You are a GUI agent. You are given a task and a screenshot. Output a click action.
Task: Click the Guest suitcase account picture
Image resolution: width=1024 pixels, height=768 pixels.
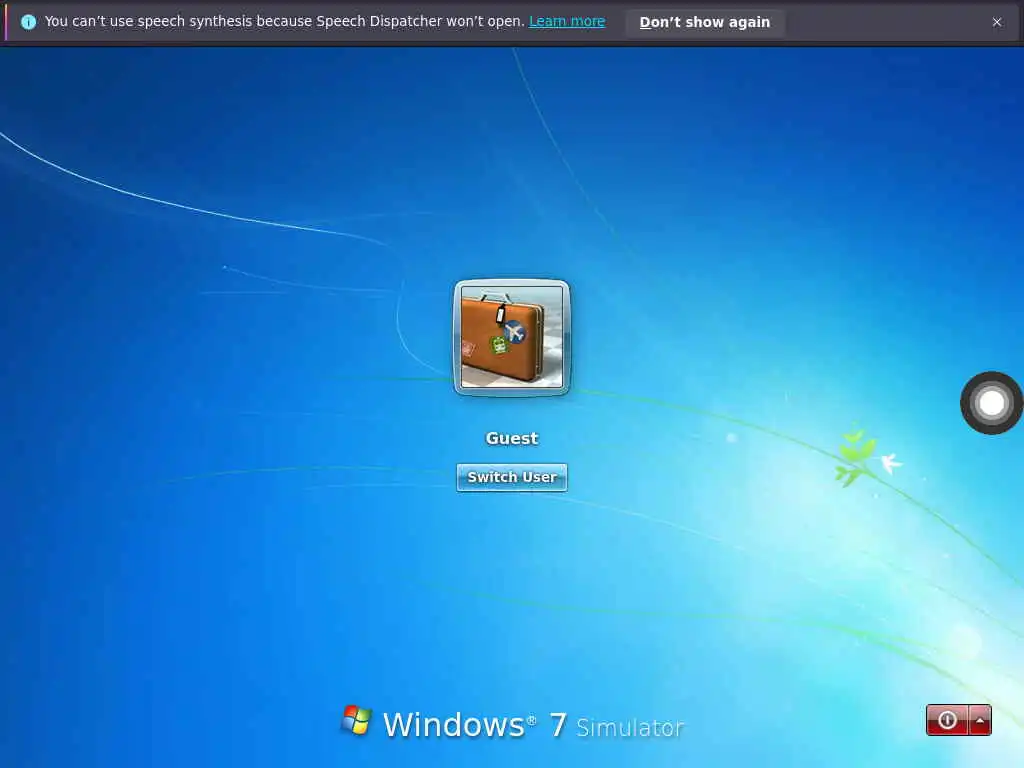[511, 337]
